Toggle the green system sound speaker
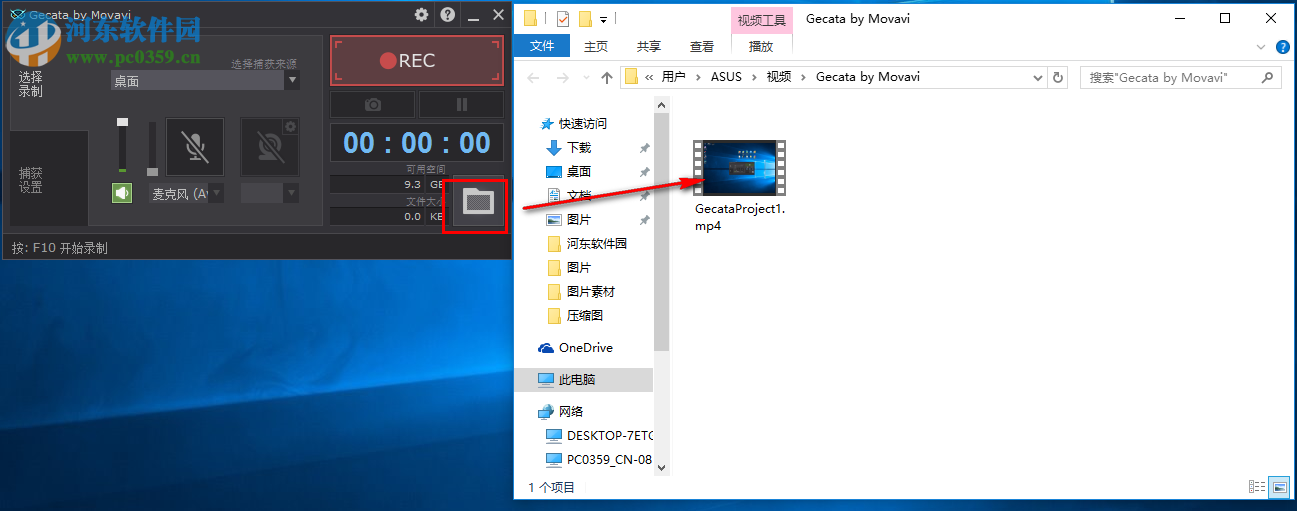Screen dimensions: 1297x511 coord(122,193)
